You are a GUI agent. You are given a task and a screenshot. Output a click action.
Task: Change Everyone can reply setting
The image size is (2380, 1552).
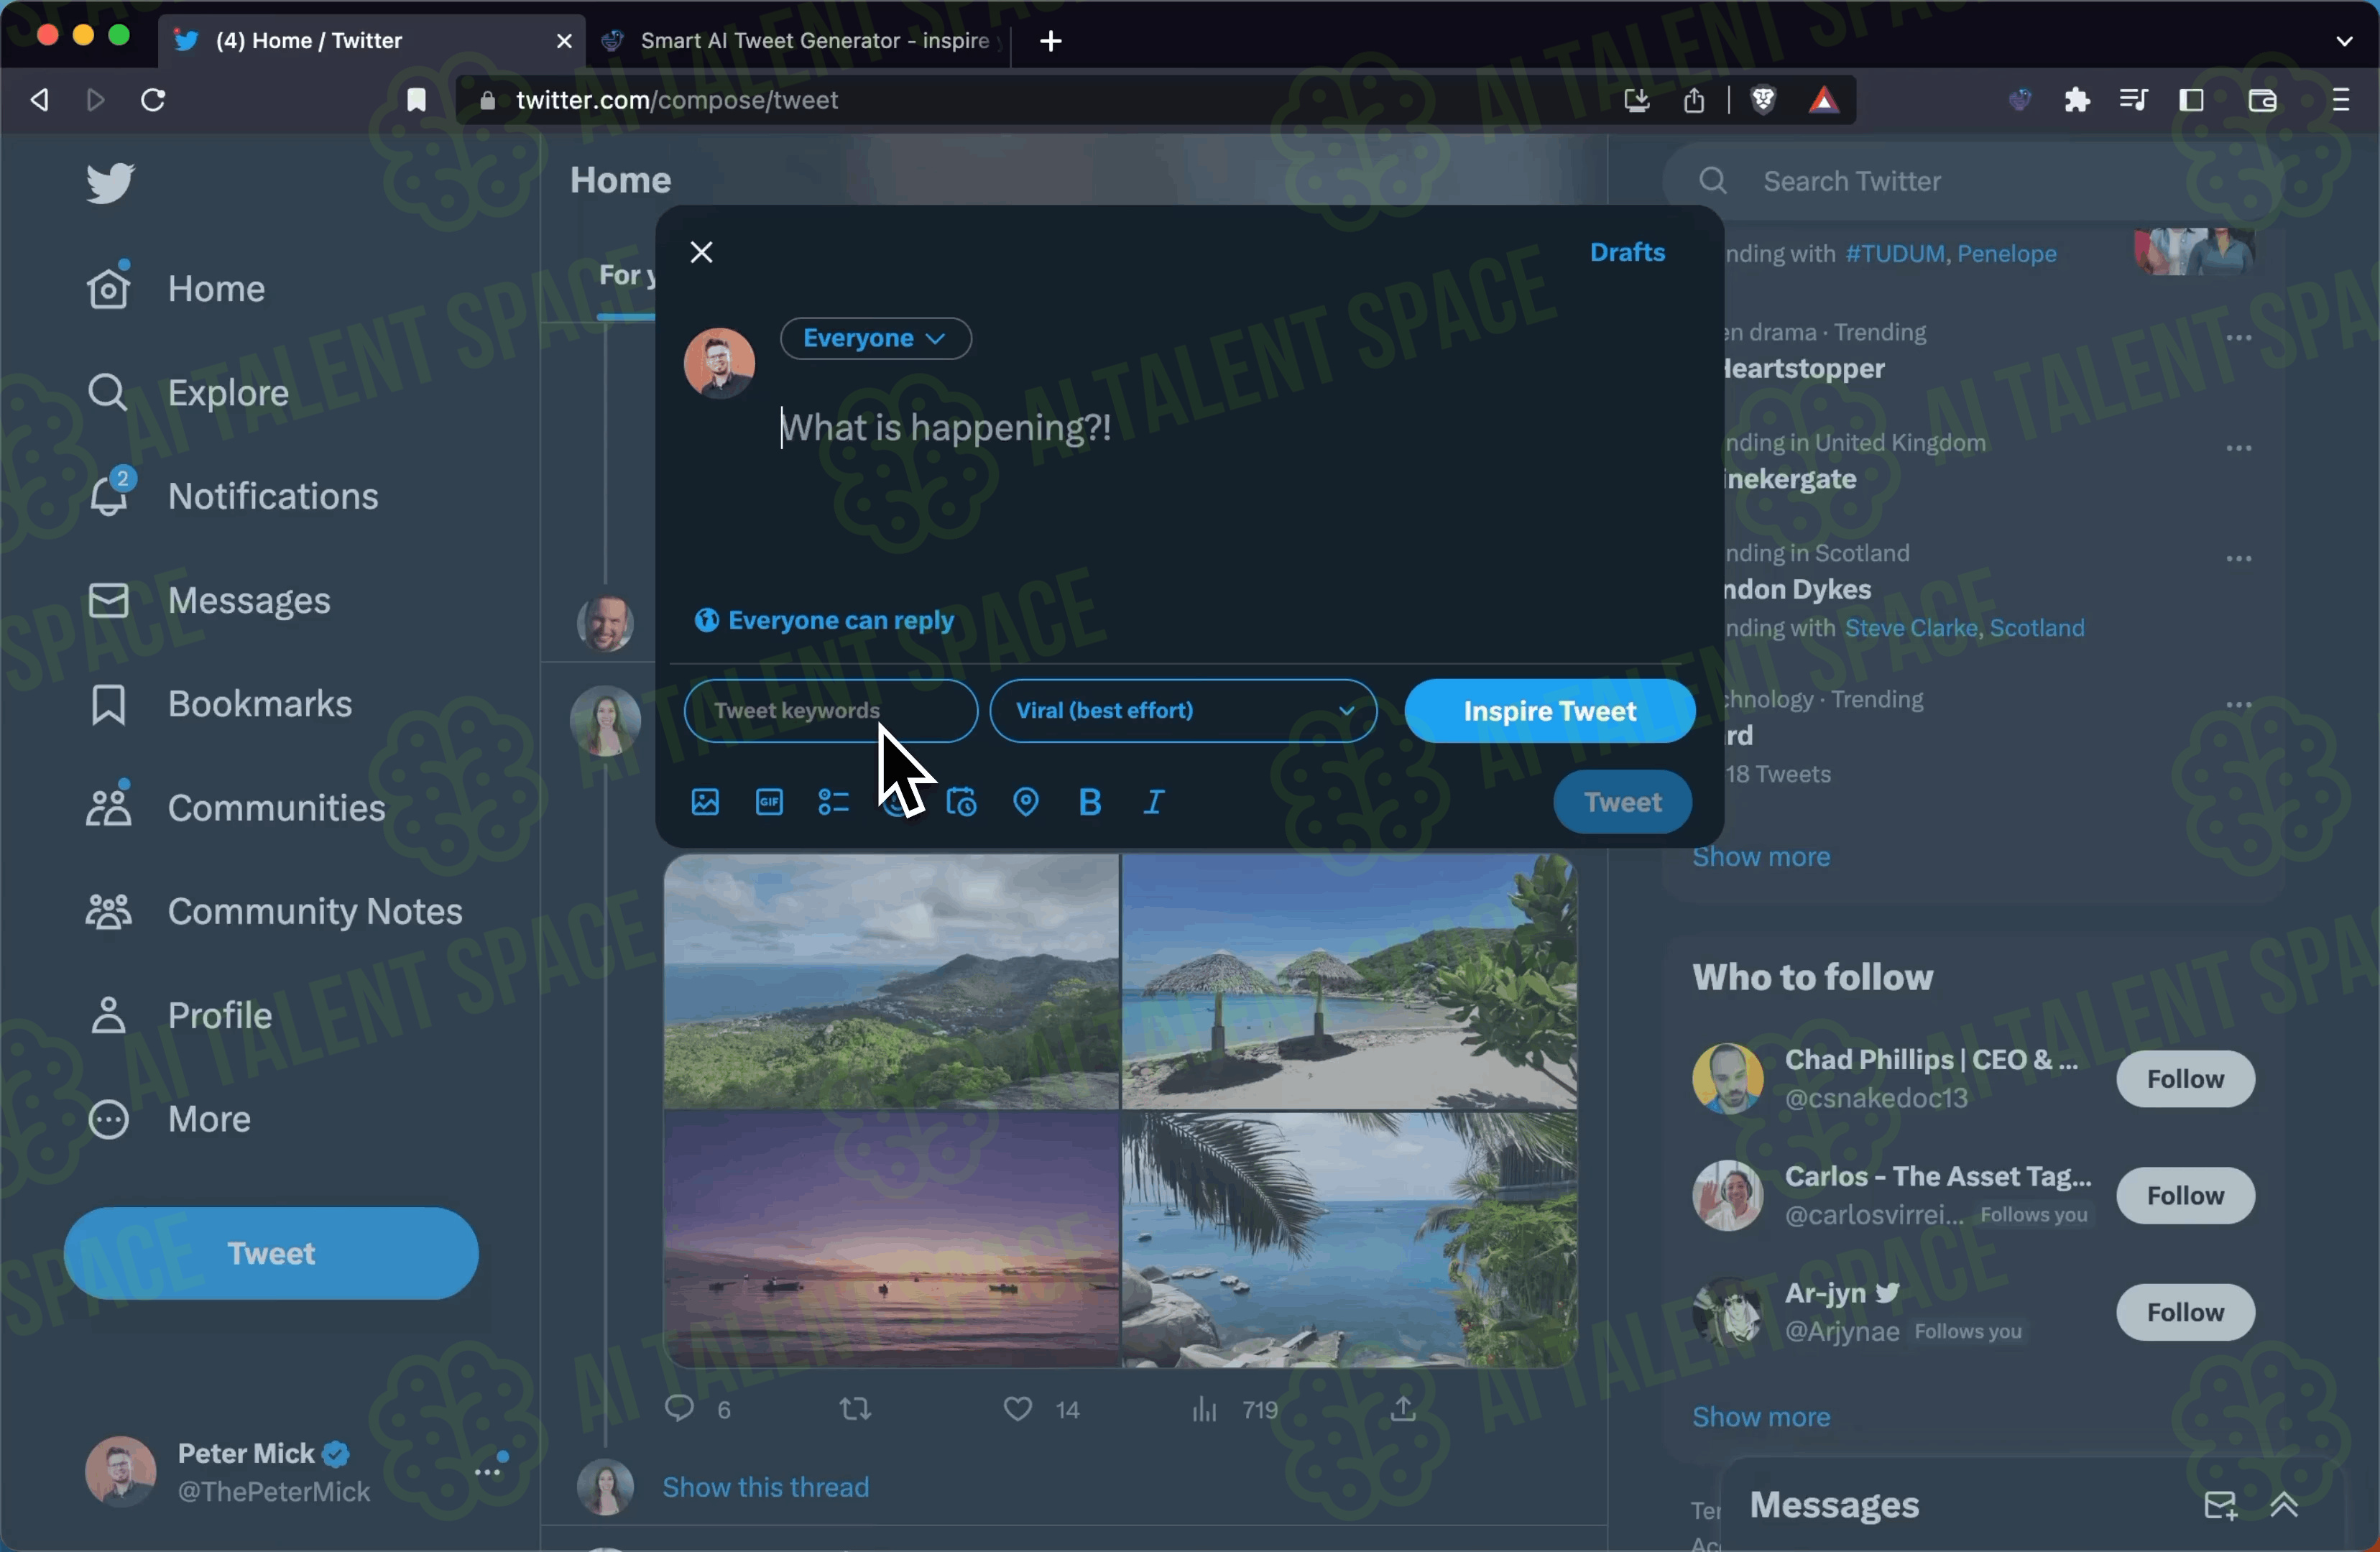(825, 621)
